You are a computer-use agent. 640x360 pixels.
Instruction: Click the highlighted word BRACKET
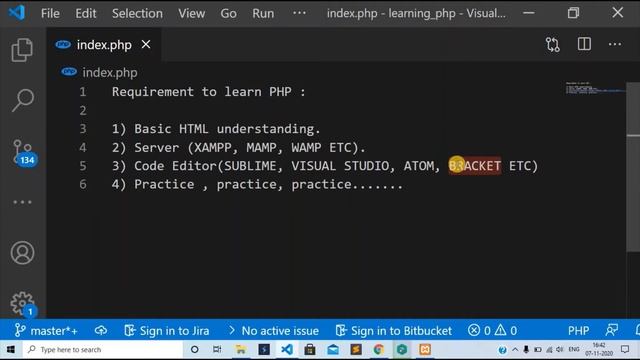click(x=475, y=166)
